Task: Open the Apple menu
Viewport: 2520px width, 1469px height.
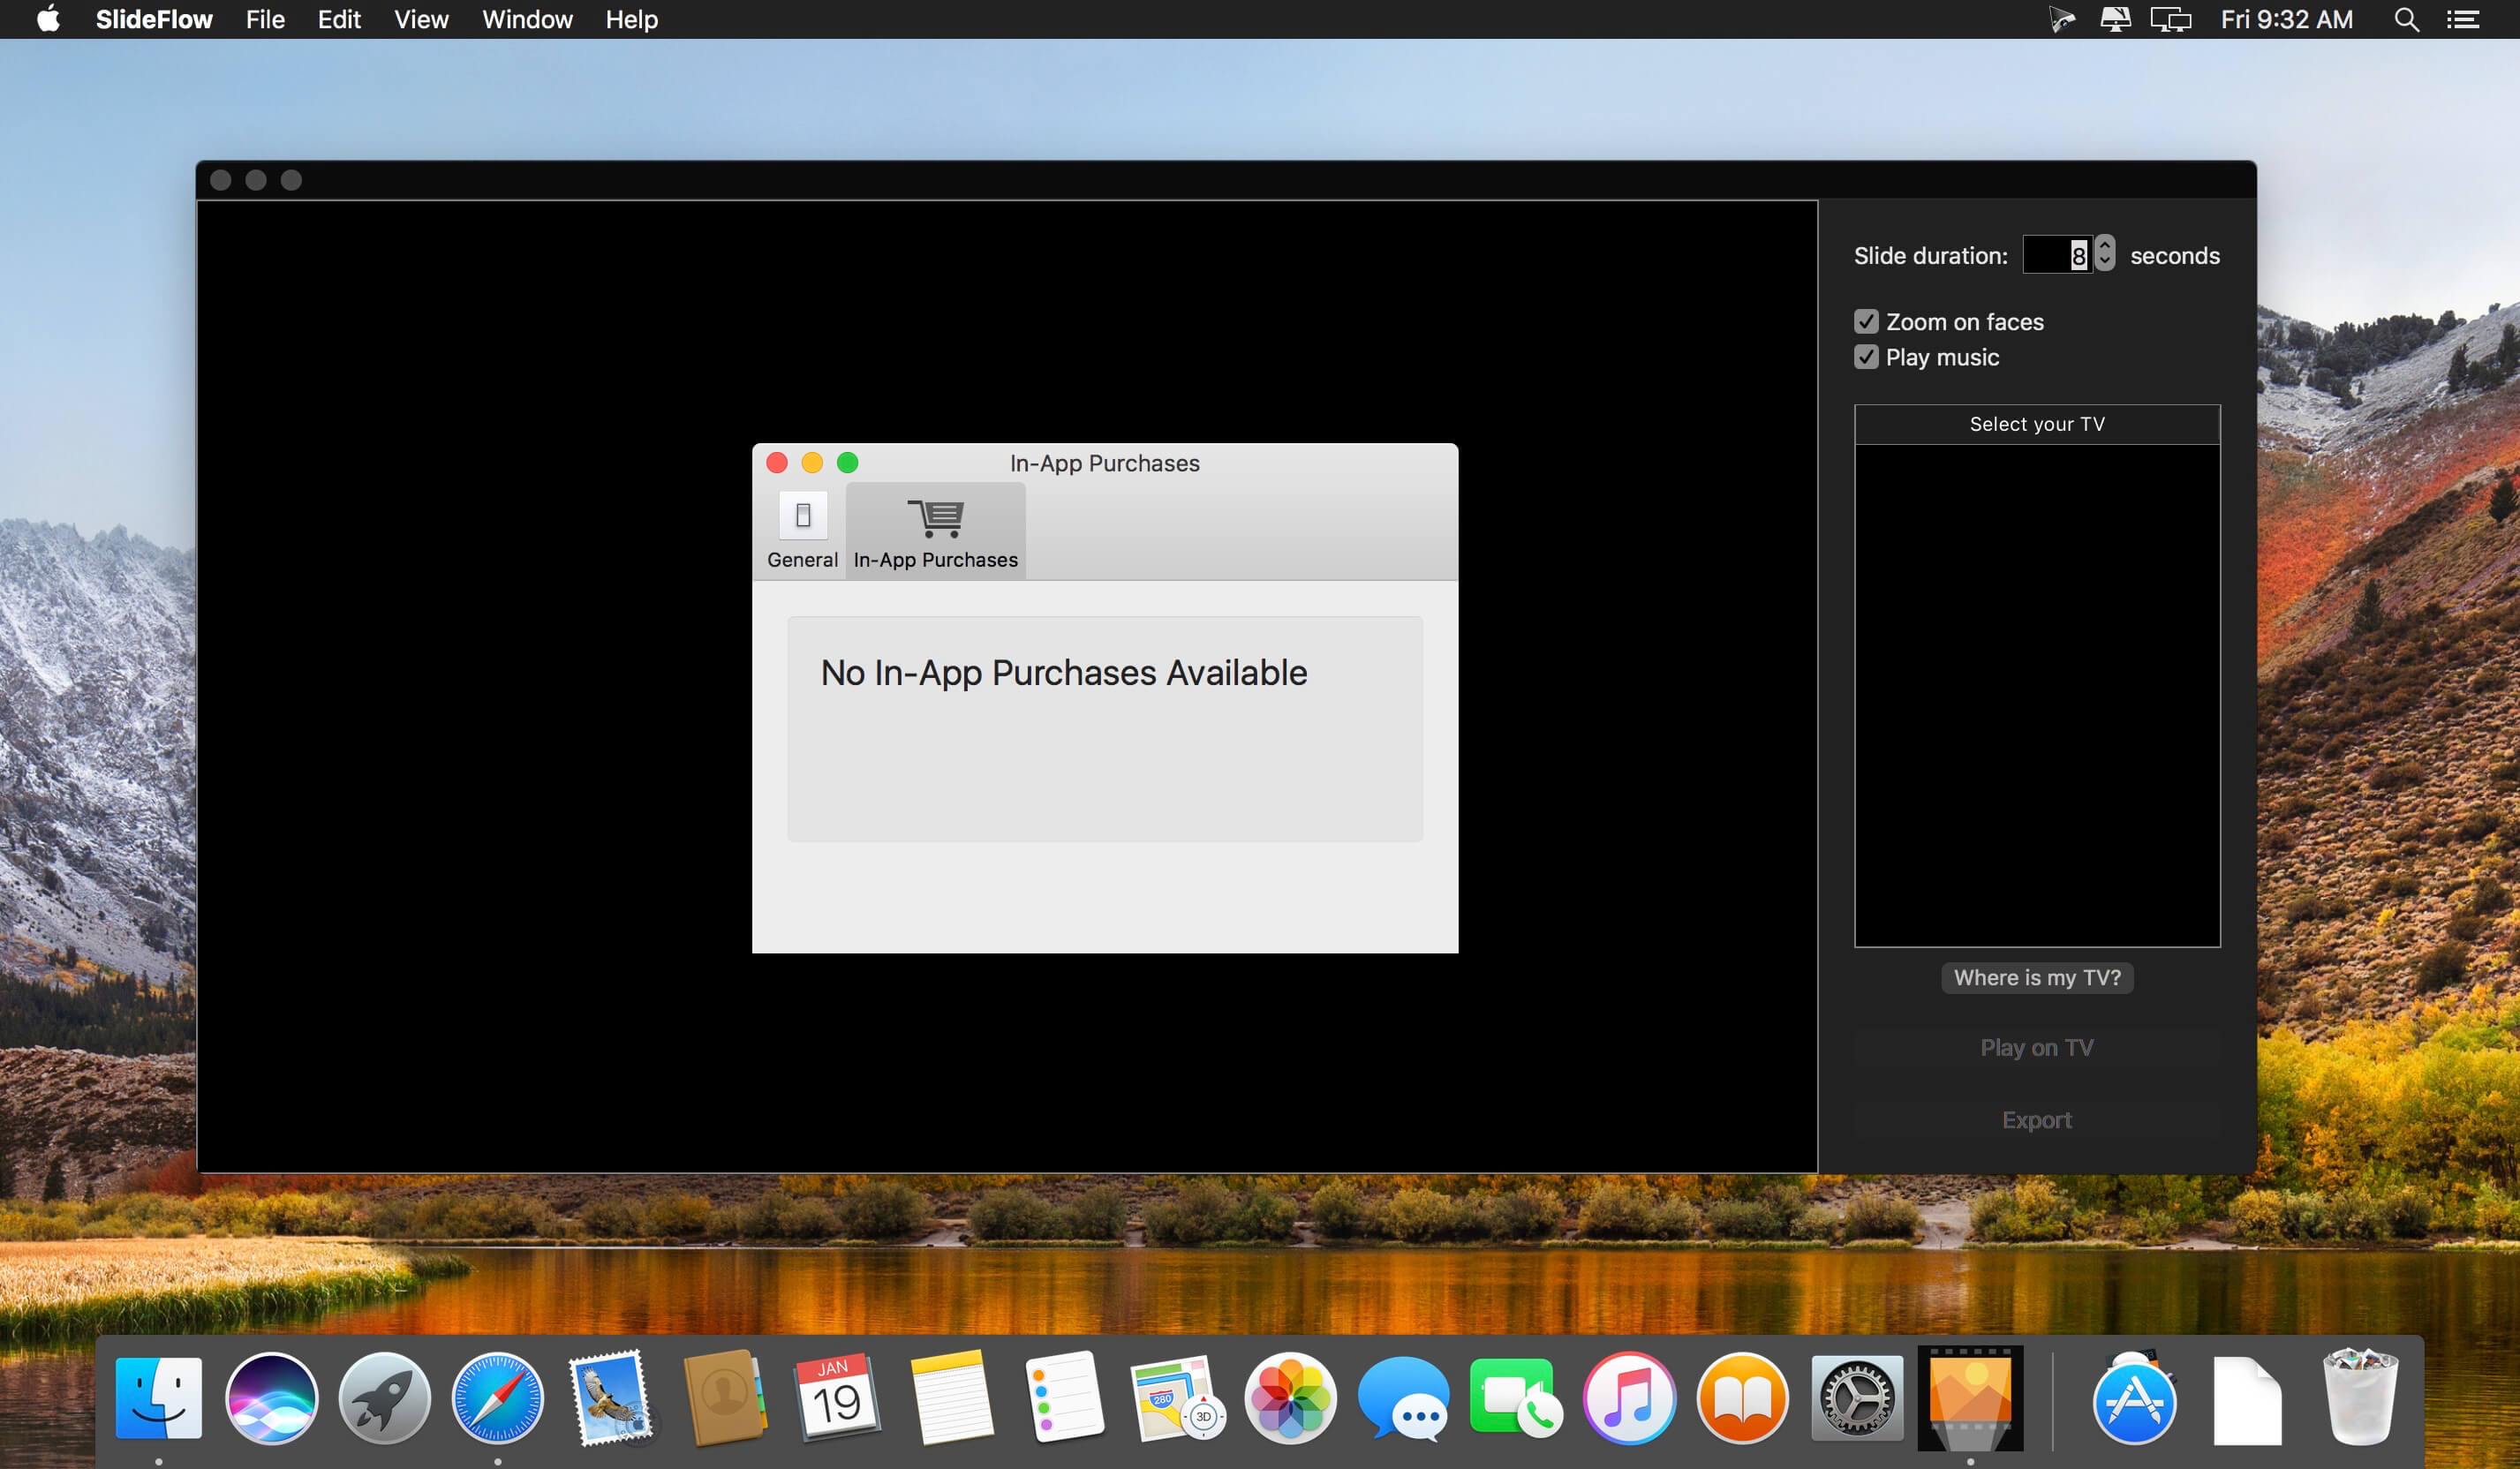Action: click(x=48, y=19)
